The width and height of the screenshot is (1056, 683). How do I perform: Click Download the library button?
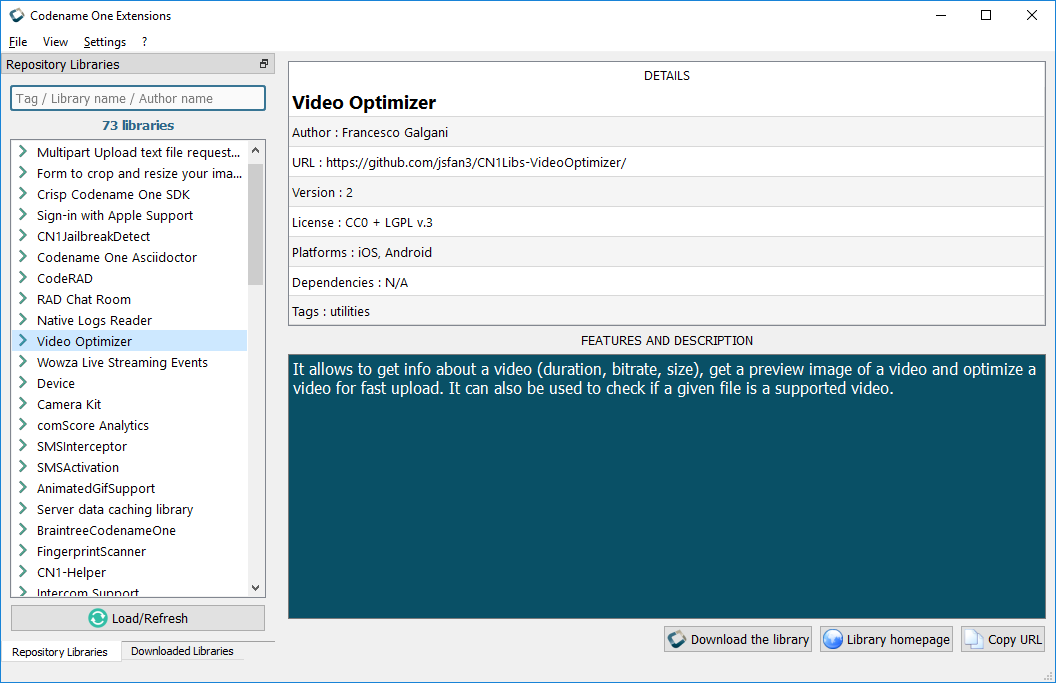[737, 639]
